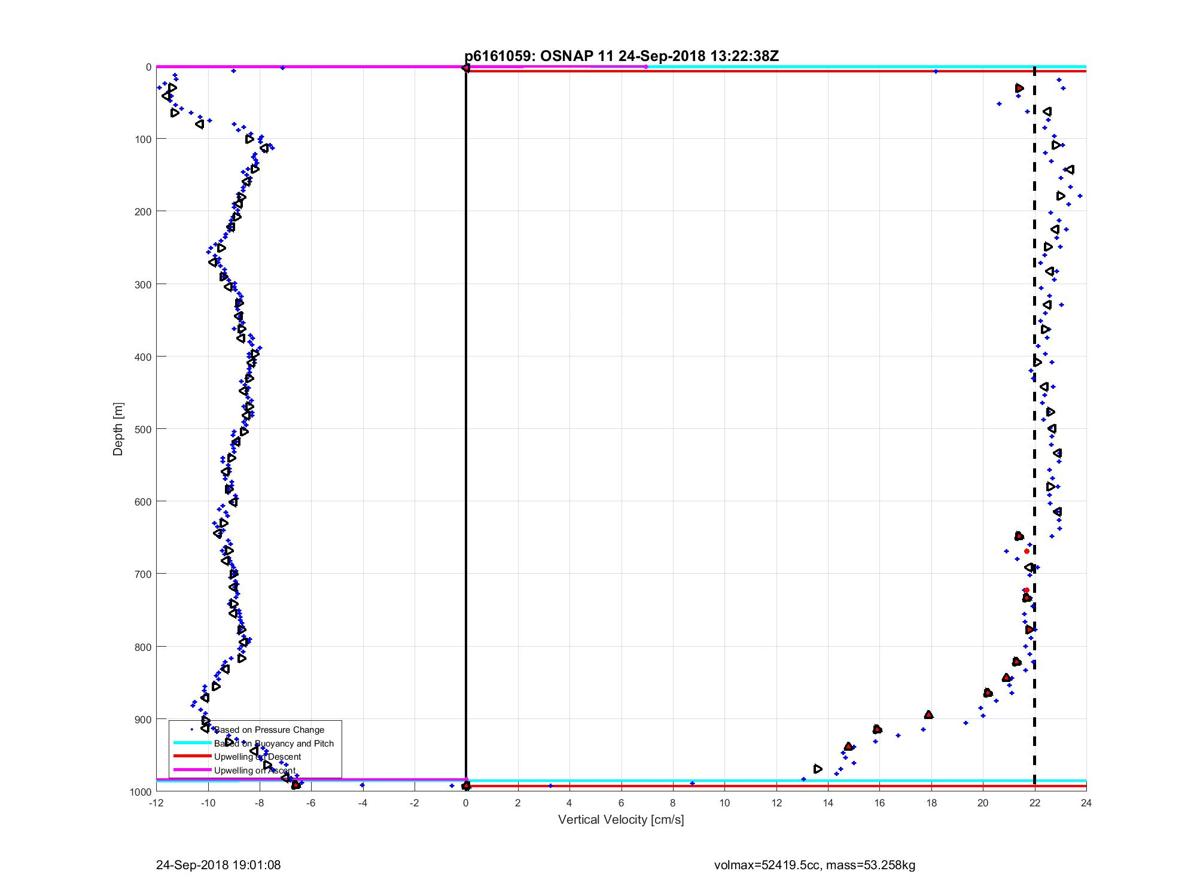The height and width of the screenshot is (889, 1200).
Task: Click the depth axis tick label "1000"
Action: coord(140,792)
